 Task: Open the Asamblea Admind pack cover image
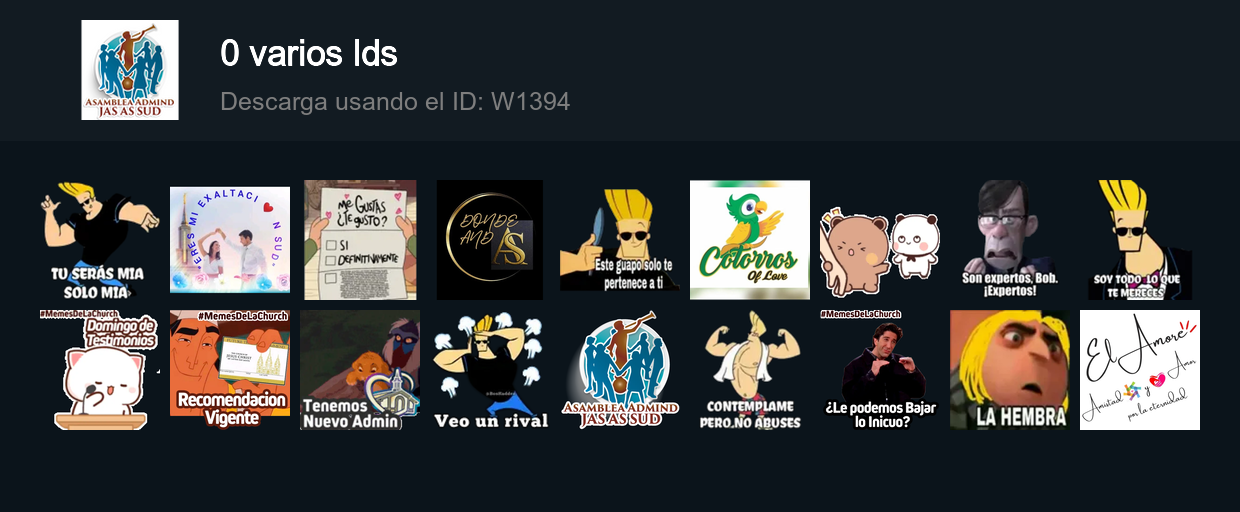click(x=130, y=70)
